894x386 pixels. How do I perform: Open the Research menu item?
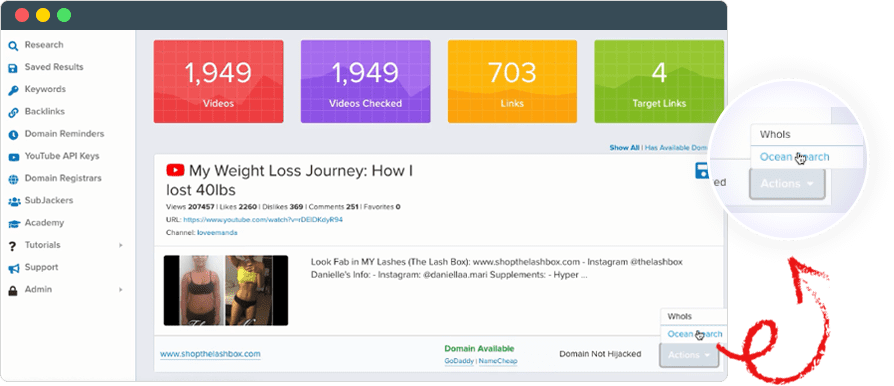[x=44, y=45]
